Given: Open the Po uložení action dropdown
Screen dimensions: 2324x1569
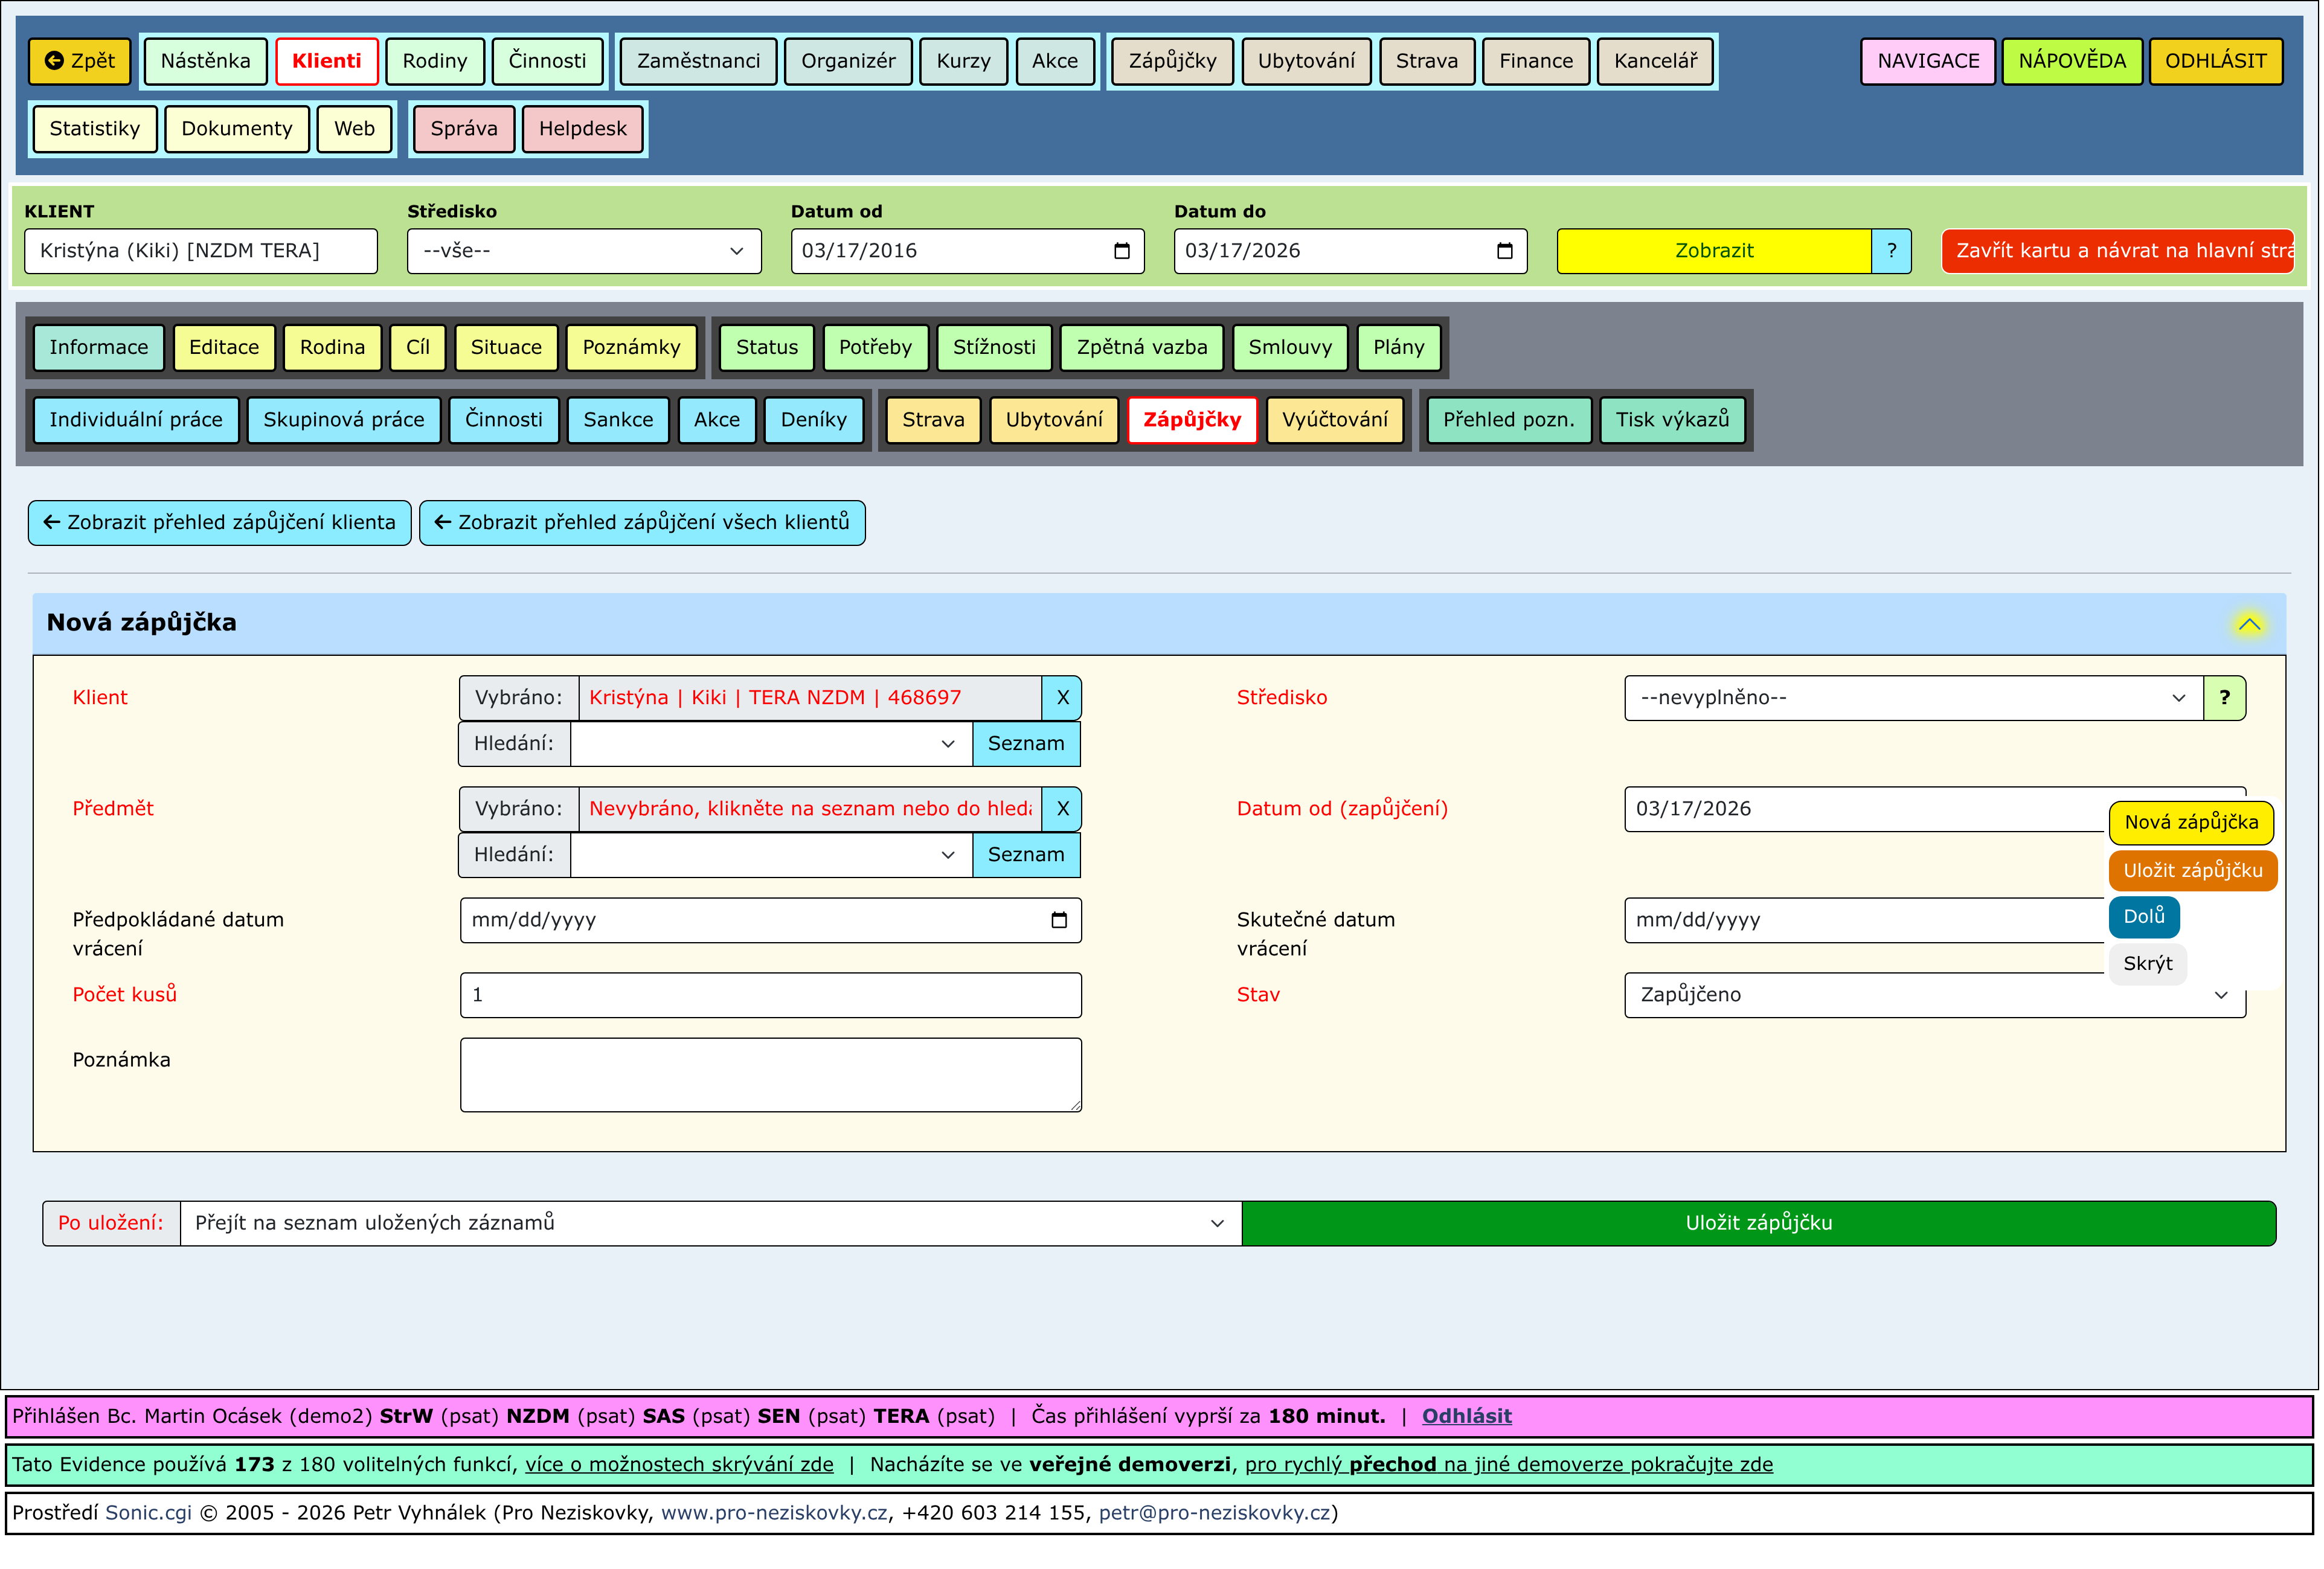Looking at the screenshot, I should coord(710,1223).
